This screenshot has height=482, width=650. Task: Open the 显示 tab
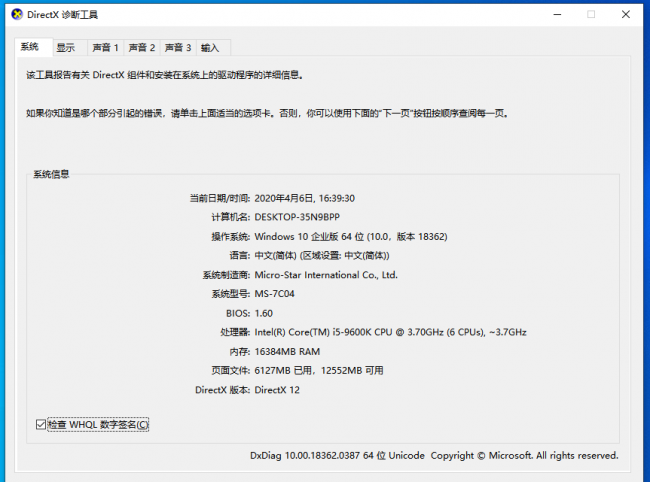pos(69,48)
